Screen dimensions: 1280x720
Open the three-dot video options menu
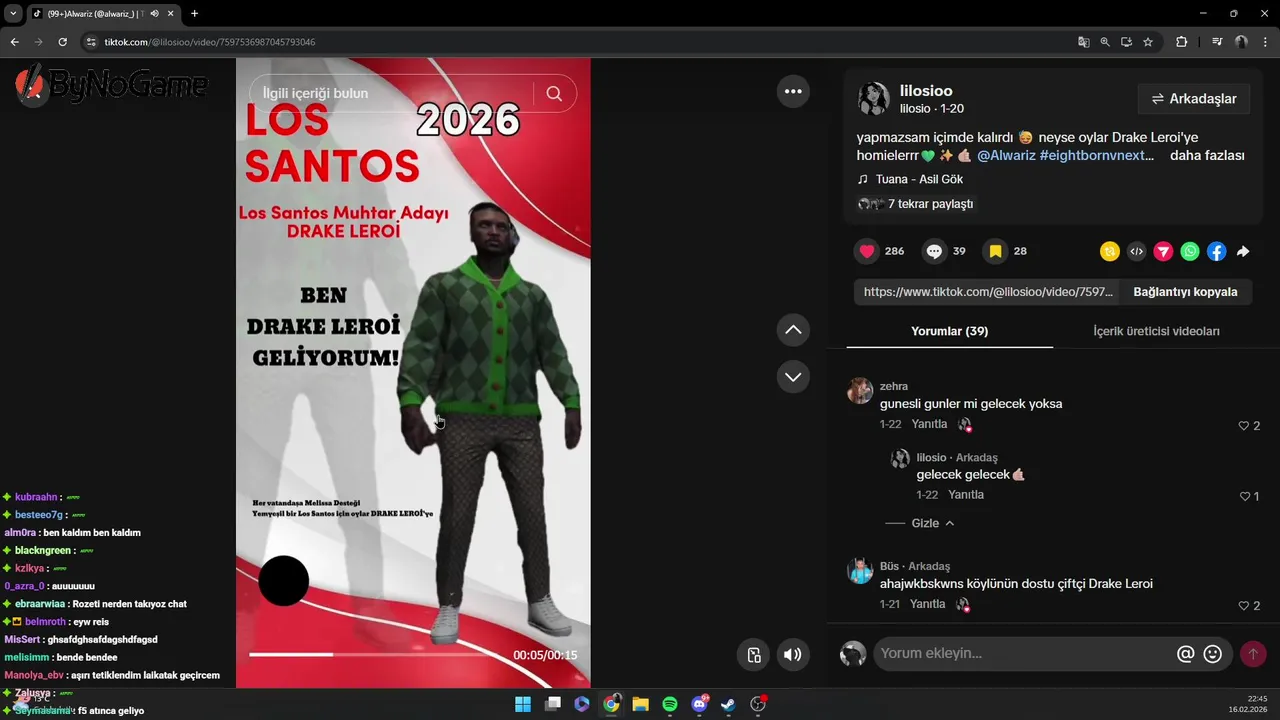[x=793, y=91]
